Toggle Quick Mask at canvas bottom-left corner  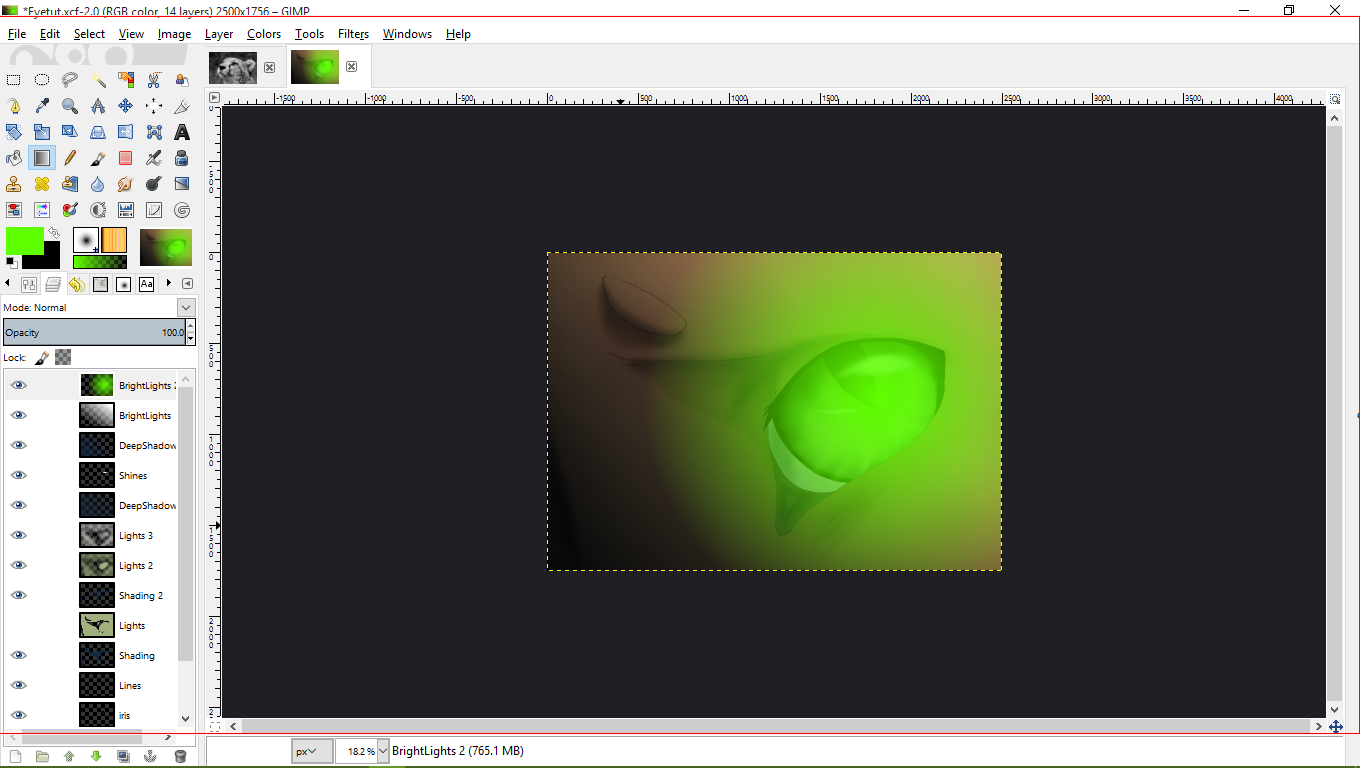tap(214, 726)
